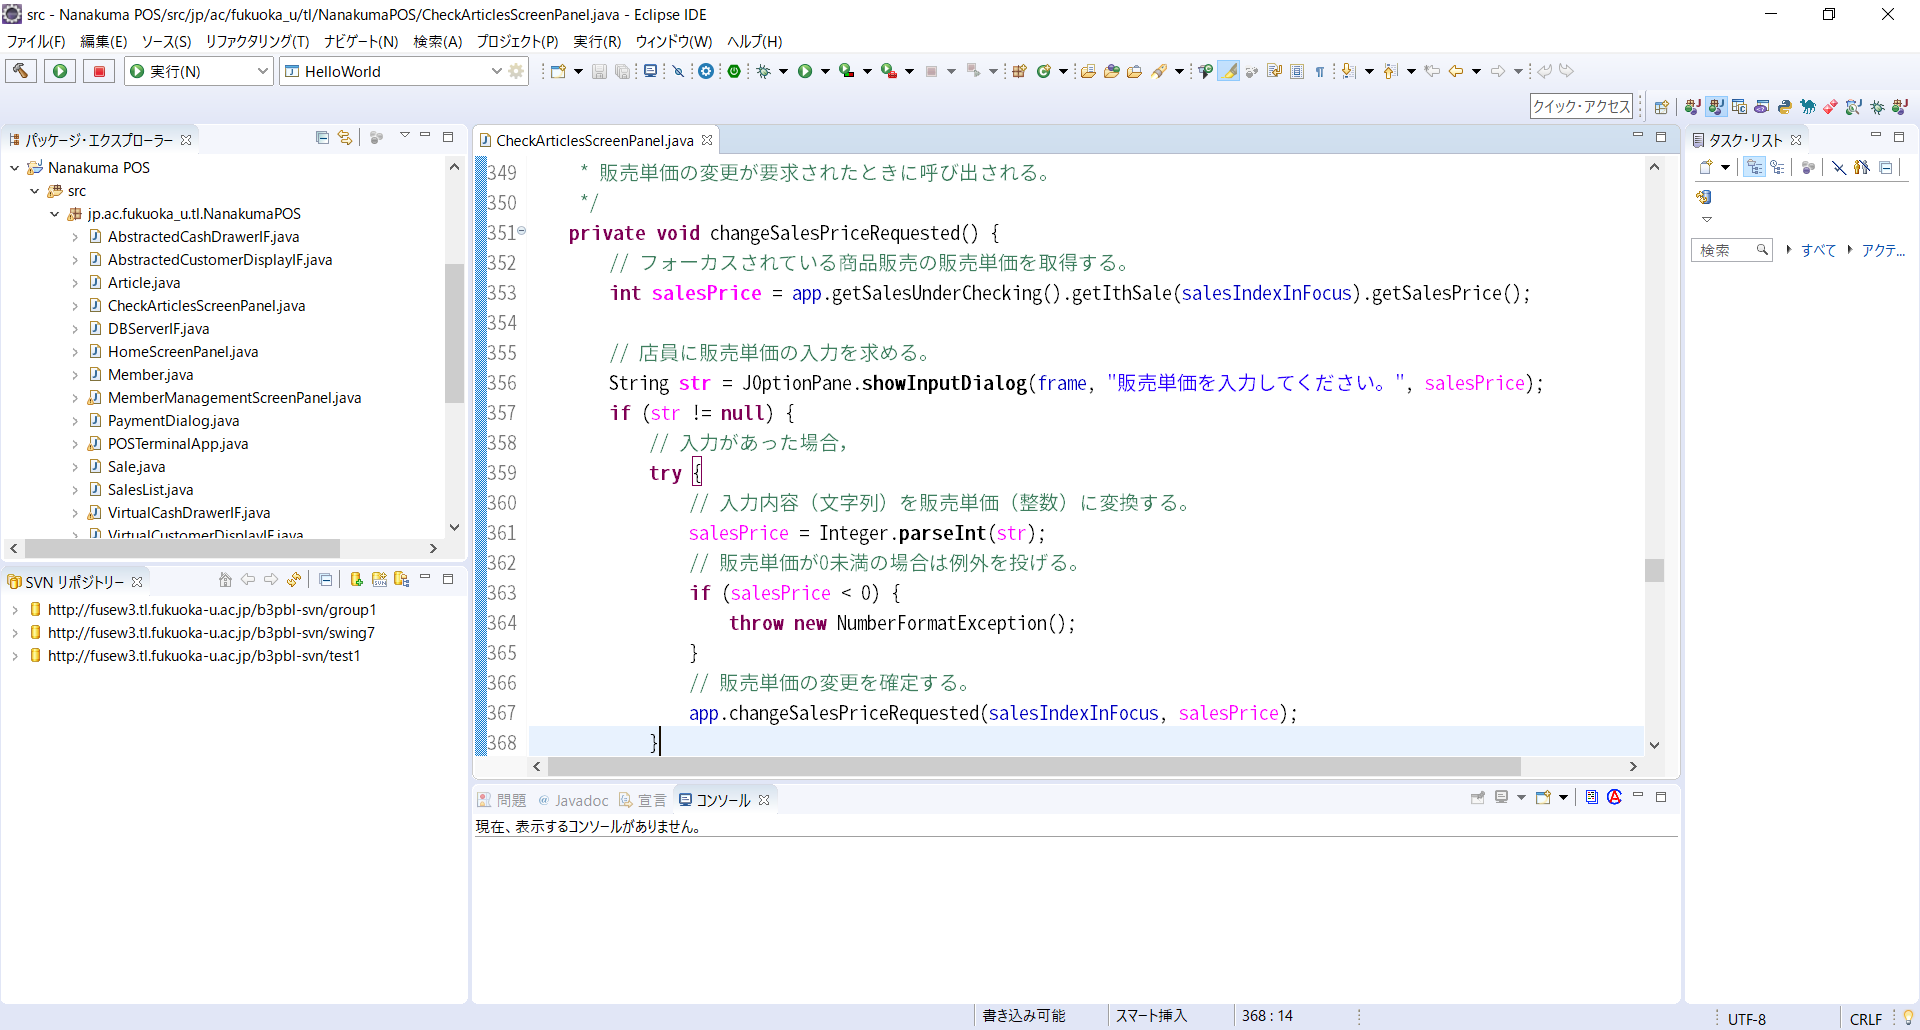
Task: Open the ファイル(F) menu
Action: pos(36,42)
